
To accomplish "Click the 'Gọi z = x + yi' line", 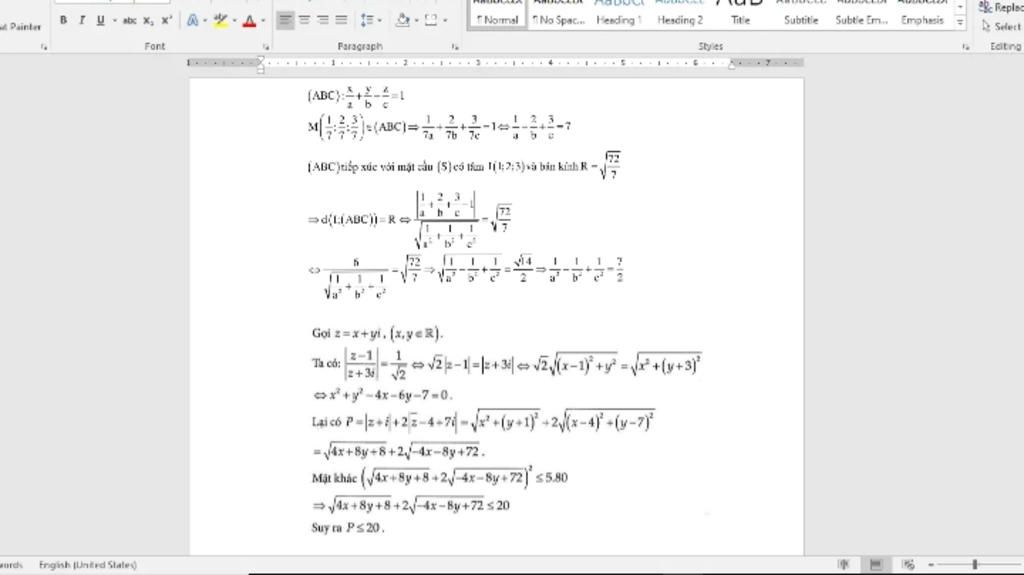I will [377, 333].
